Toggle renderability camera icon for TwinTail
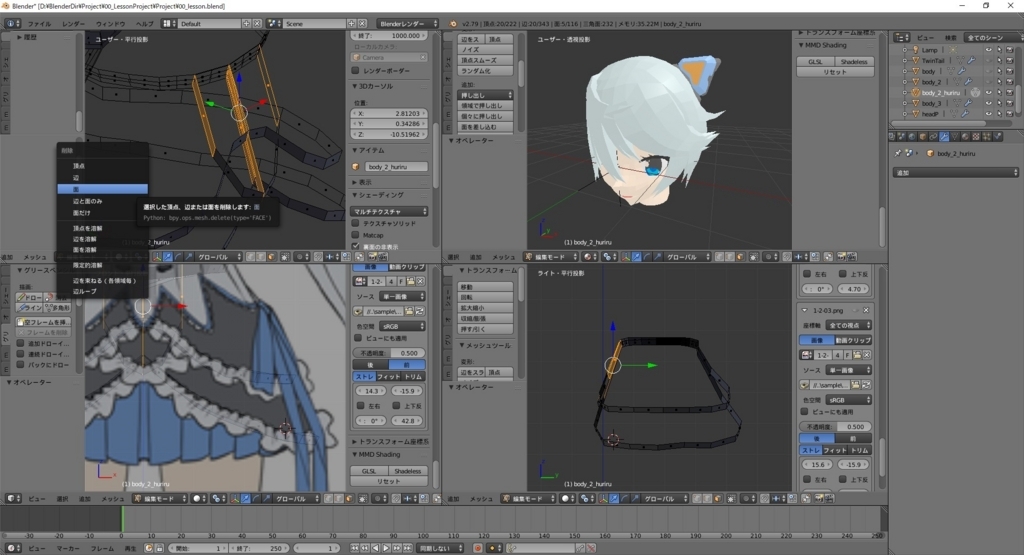Screen dimensions: 1024x555 pyautogui.click(x=1010, y=61)
